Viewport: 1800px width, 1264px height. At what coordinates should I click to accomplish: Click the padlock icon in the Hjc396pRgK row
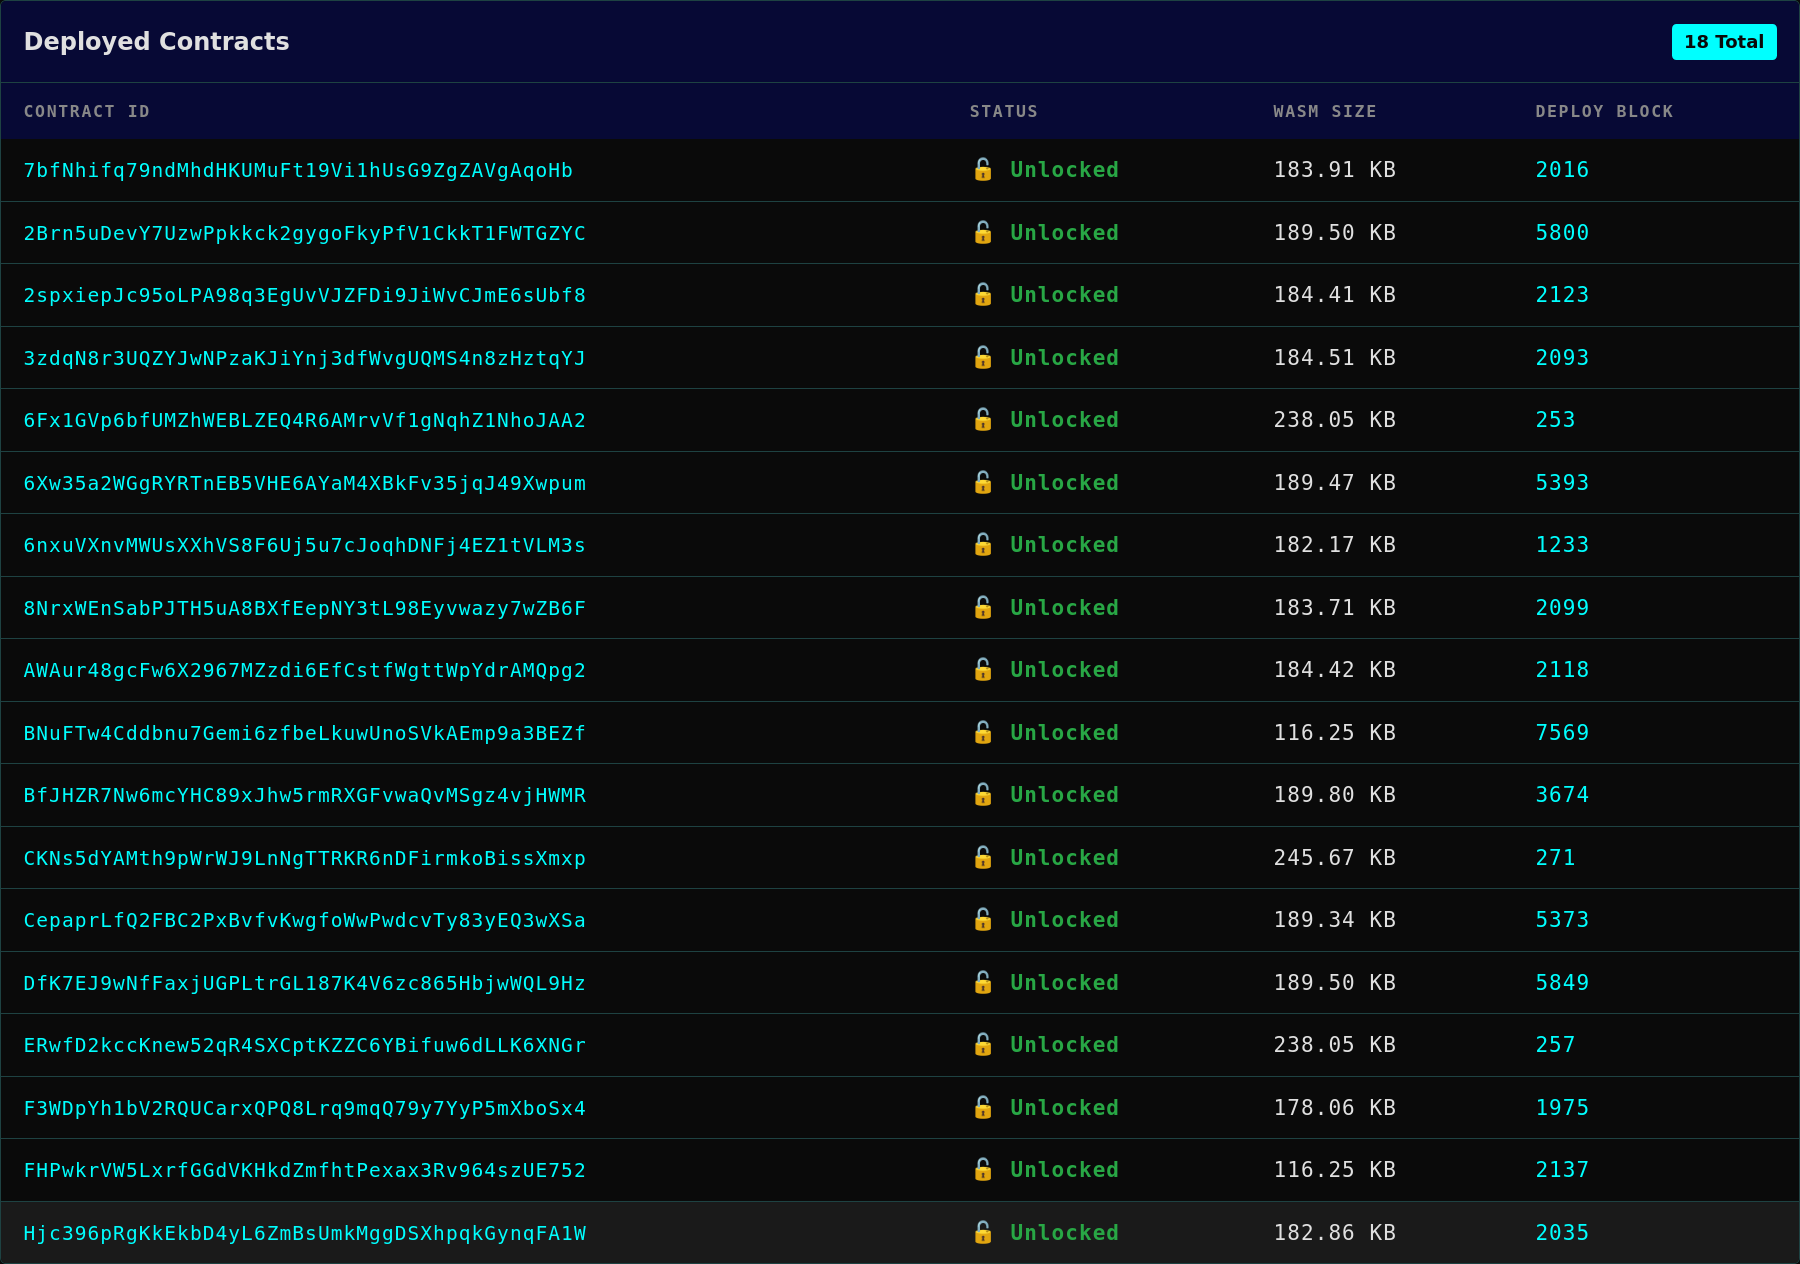coord(983,1232)
